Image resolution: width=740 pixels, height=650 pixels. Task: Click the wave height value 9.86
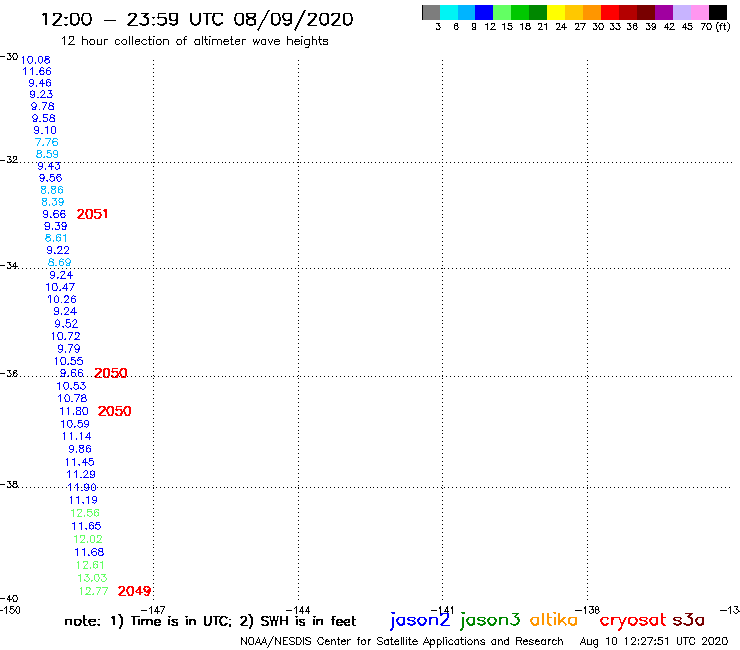pyautogui.click(x=80, y=449)
